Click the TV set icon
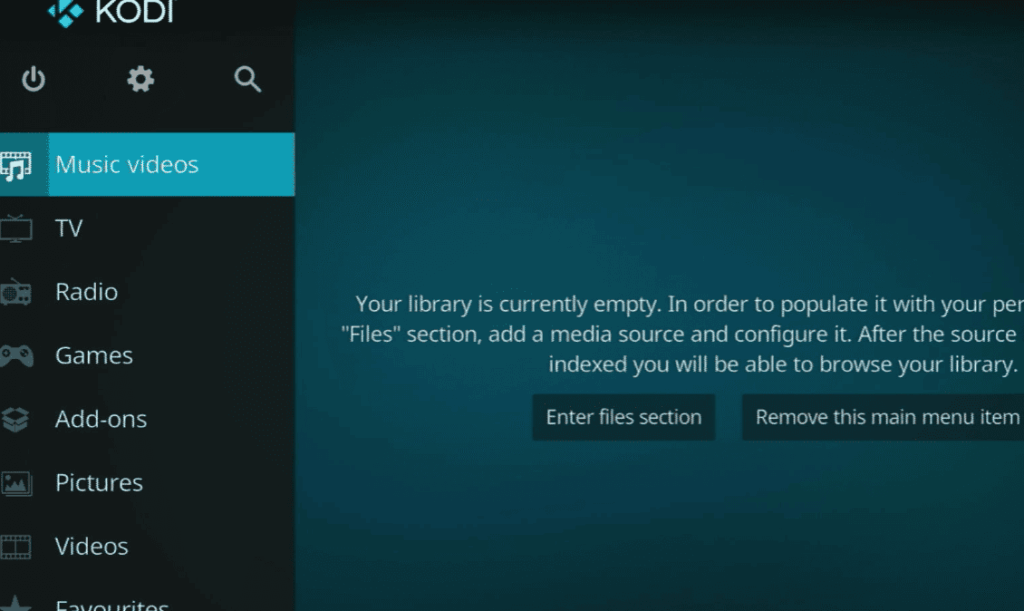This screenshot has height=611, width=1024. (16, 228)
